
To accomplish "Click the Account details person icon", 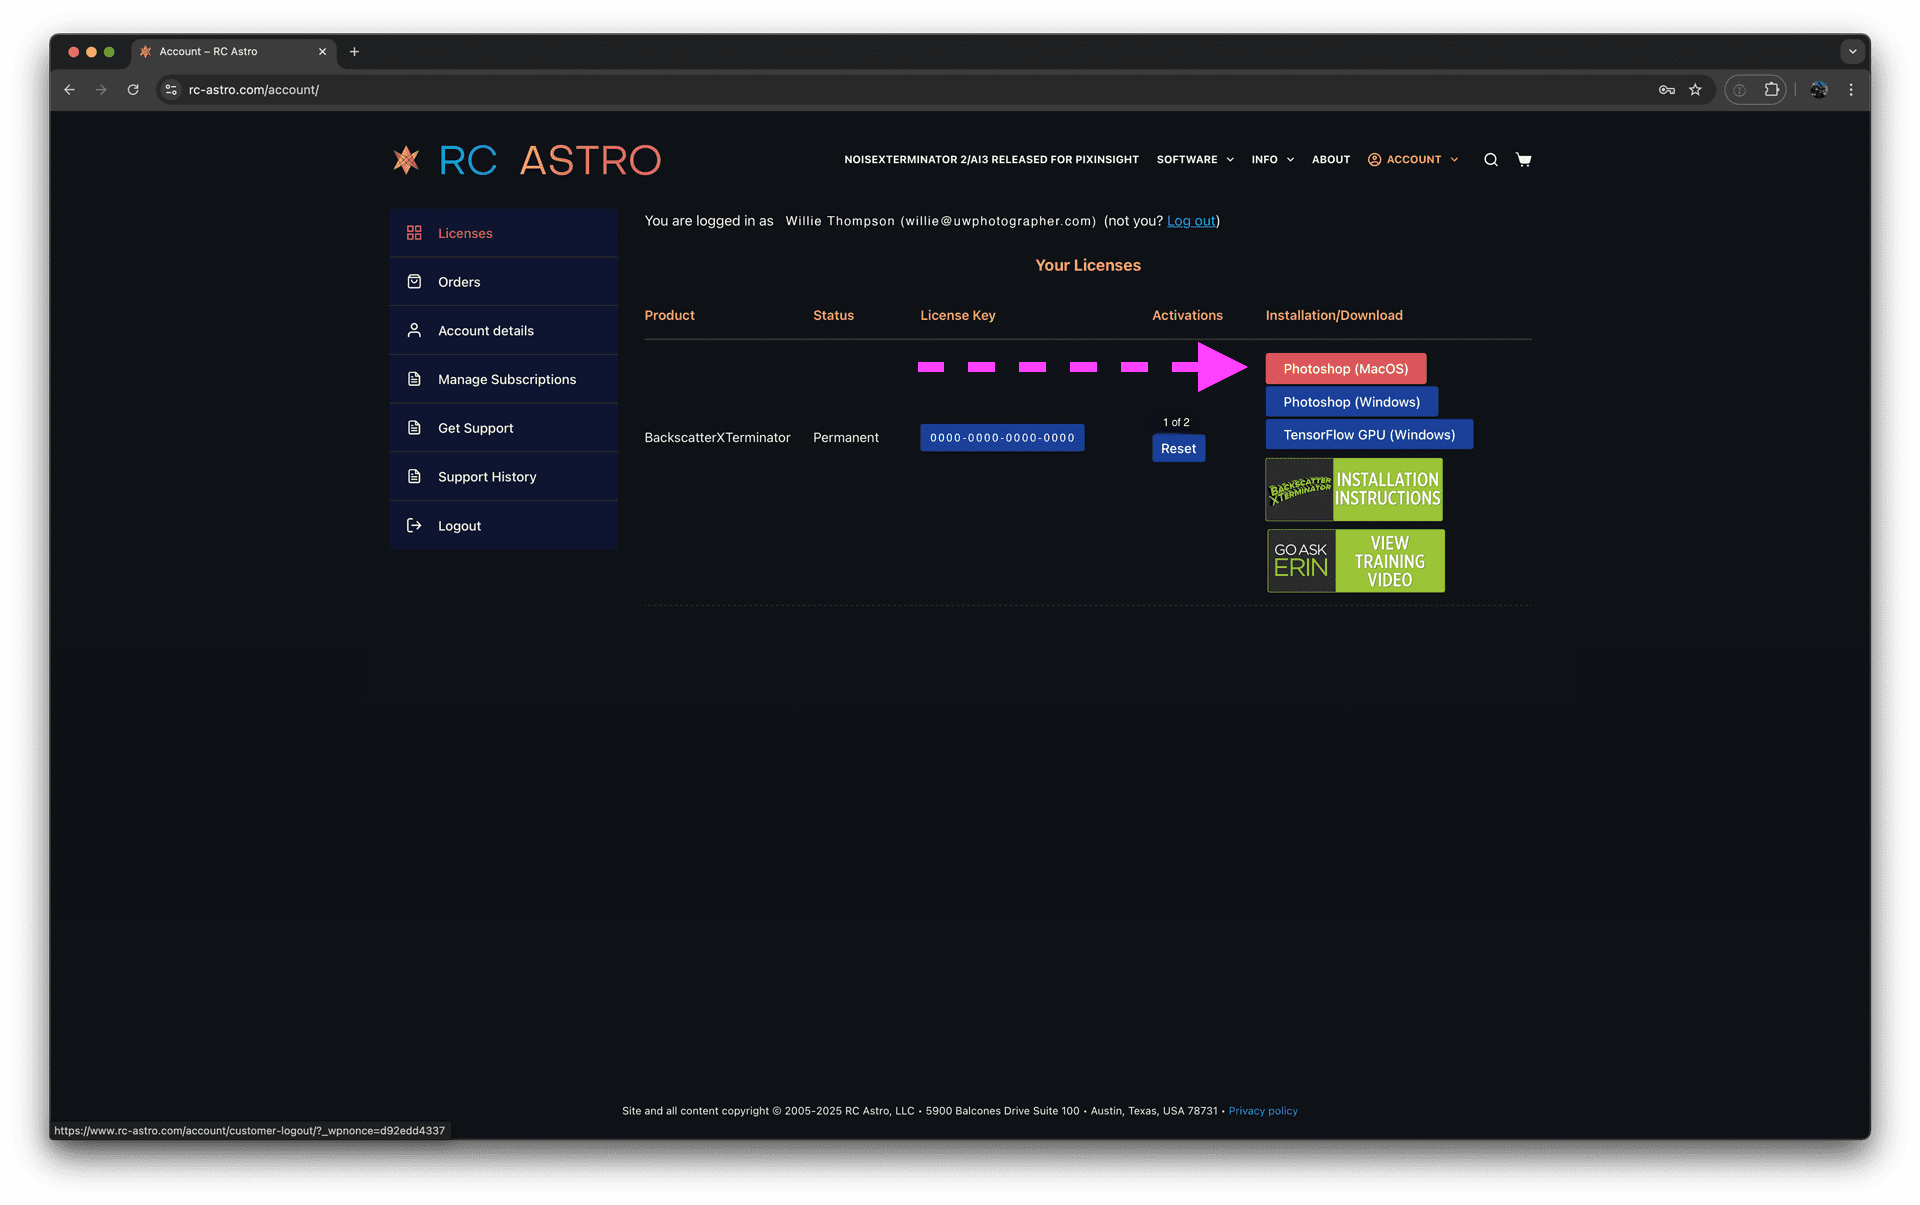I will [x=414, y=330].
